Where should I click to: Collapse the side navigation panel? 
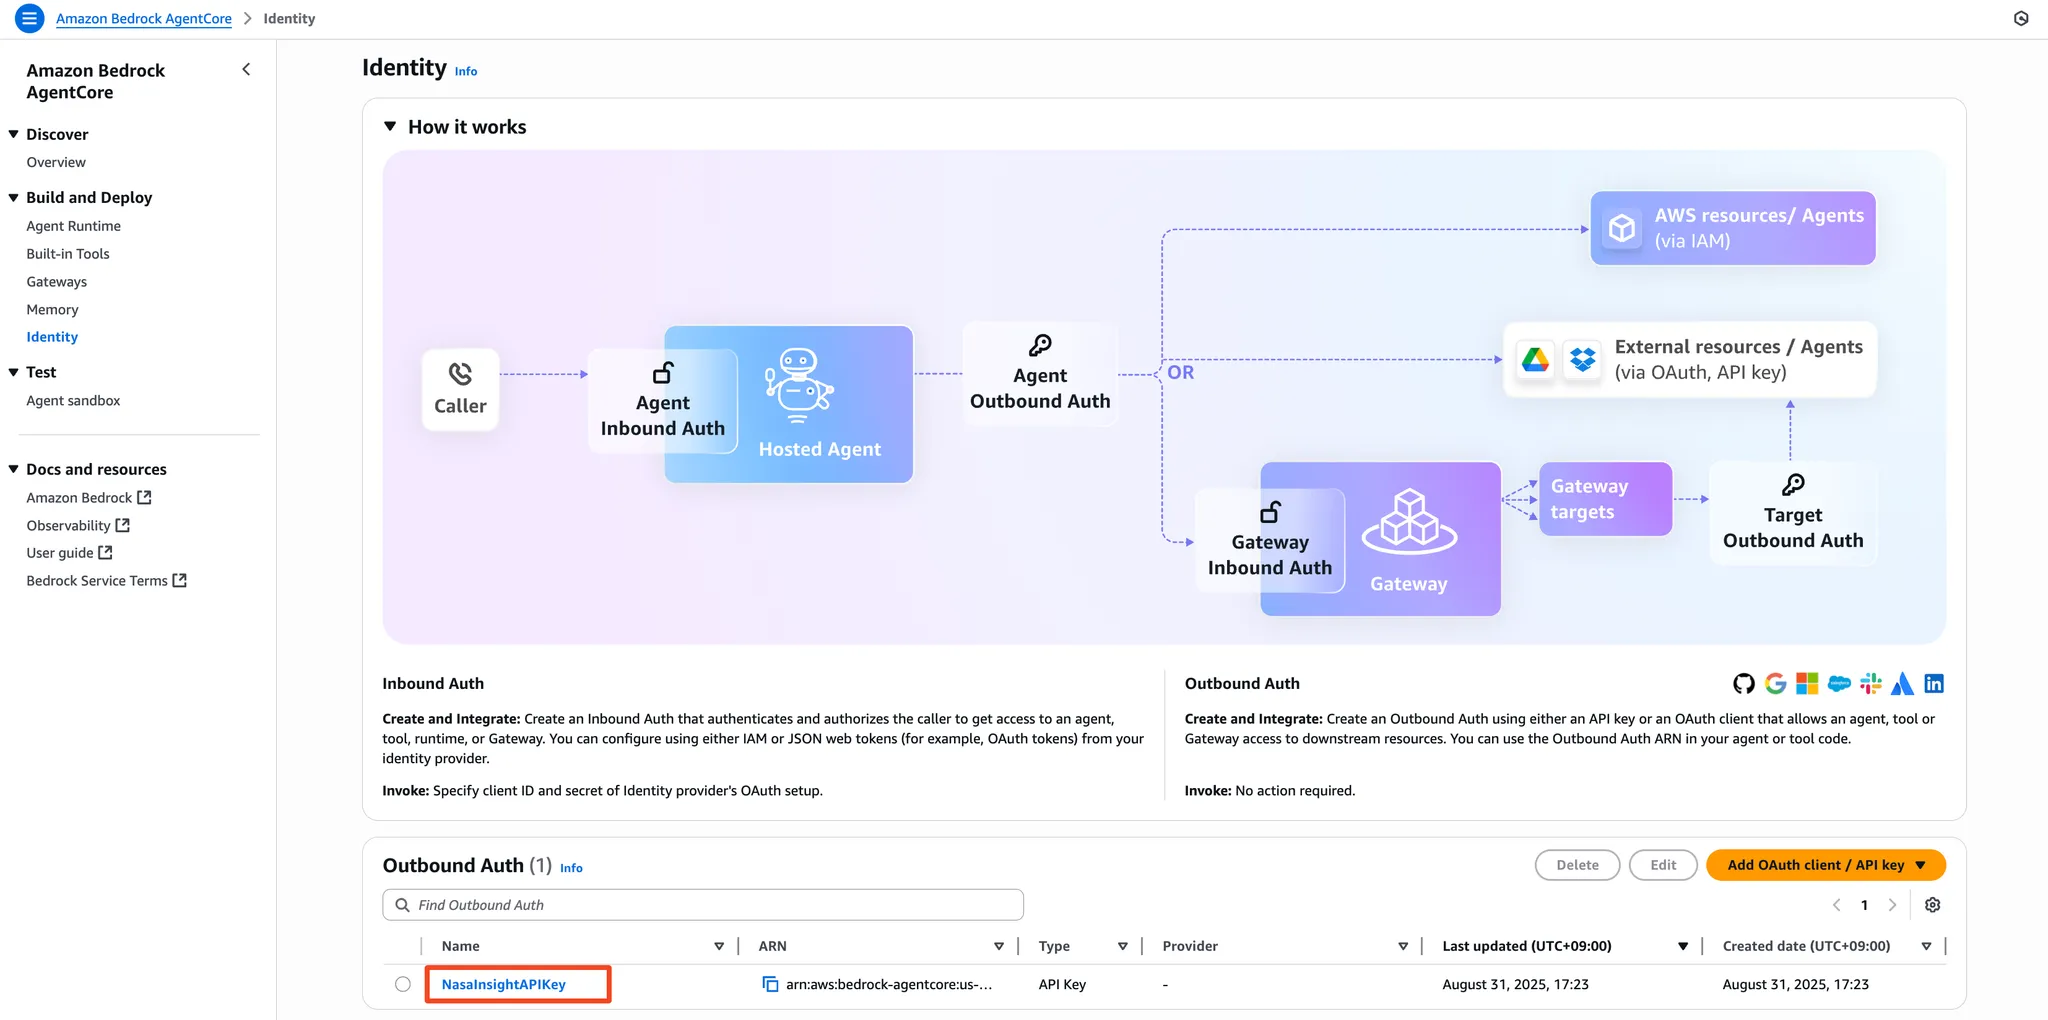point(246,69)
